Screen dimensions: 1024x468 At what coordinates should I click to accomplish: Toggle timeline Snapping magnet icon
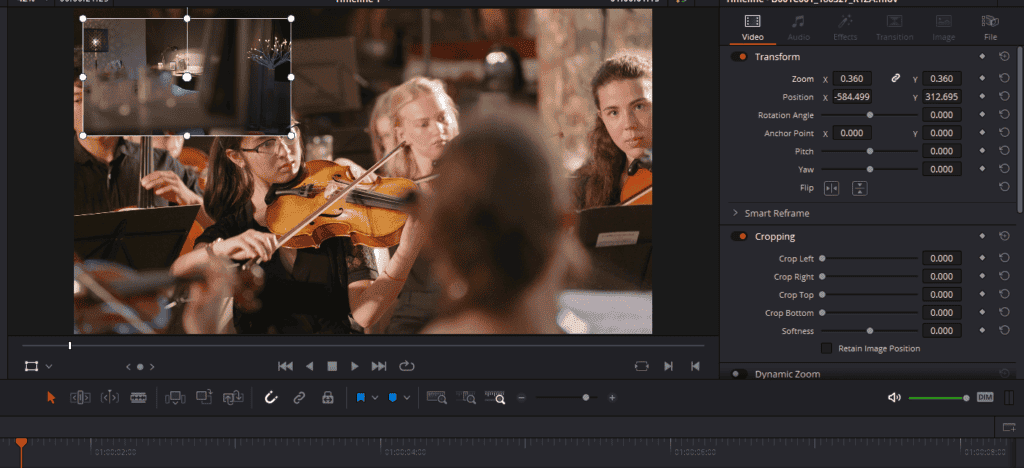click(271, 398)
